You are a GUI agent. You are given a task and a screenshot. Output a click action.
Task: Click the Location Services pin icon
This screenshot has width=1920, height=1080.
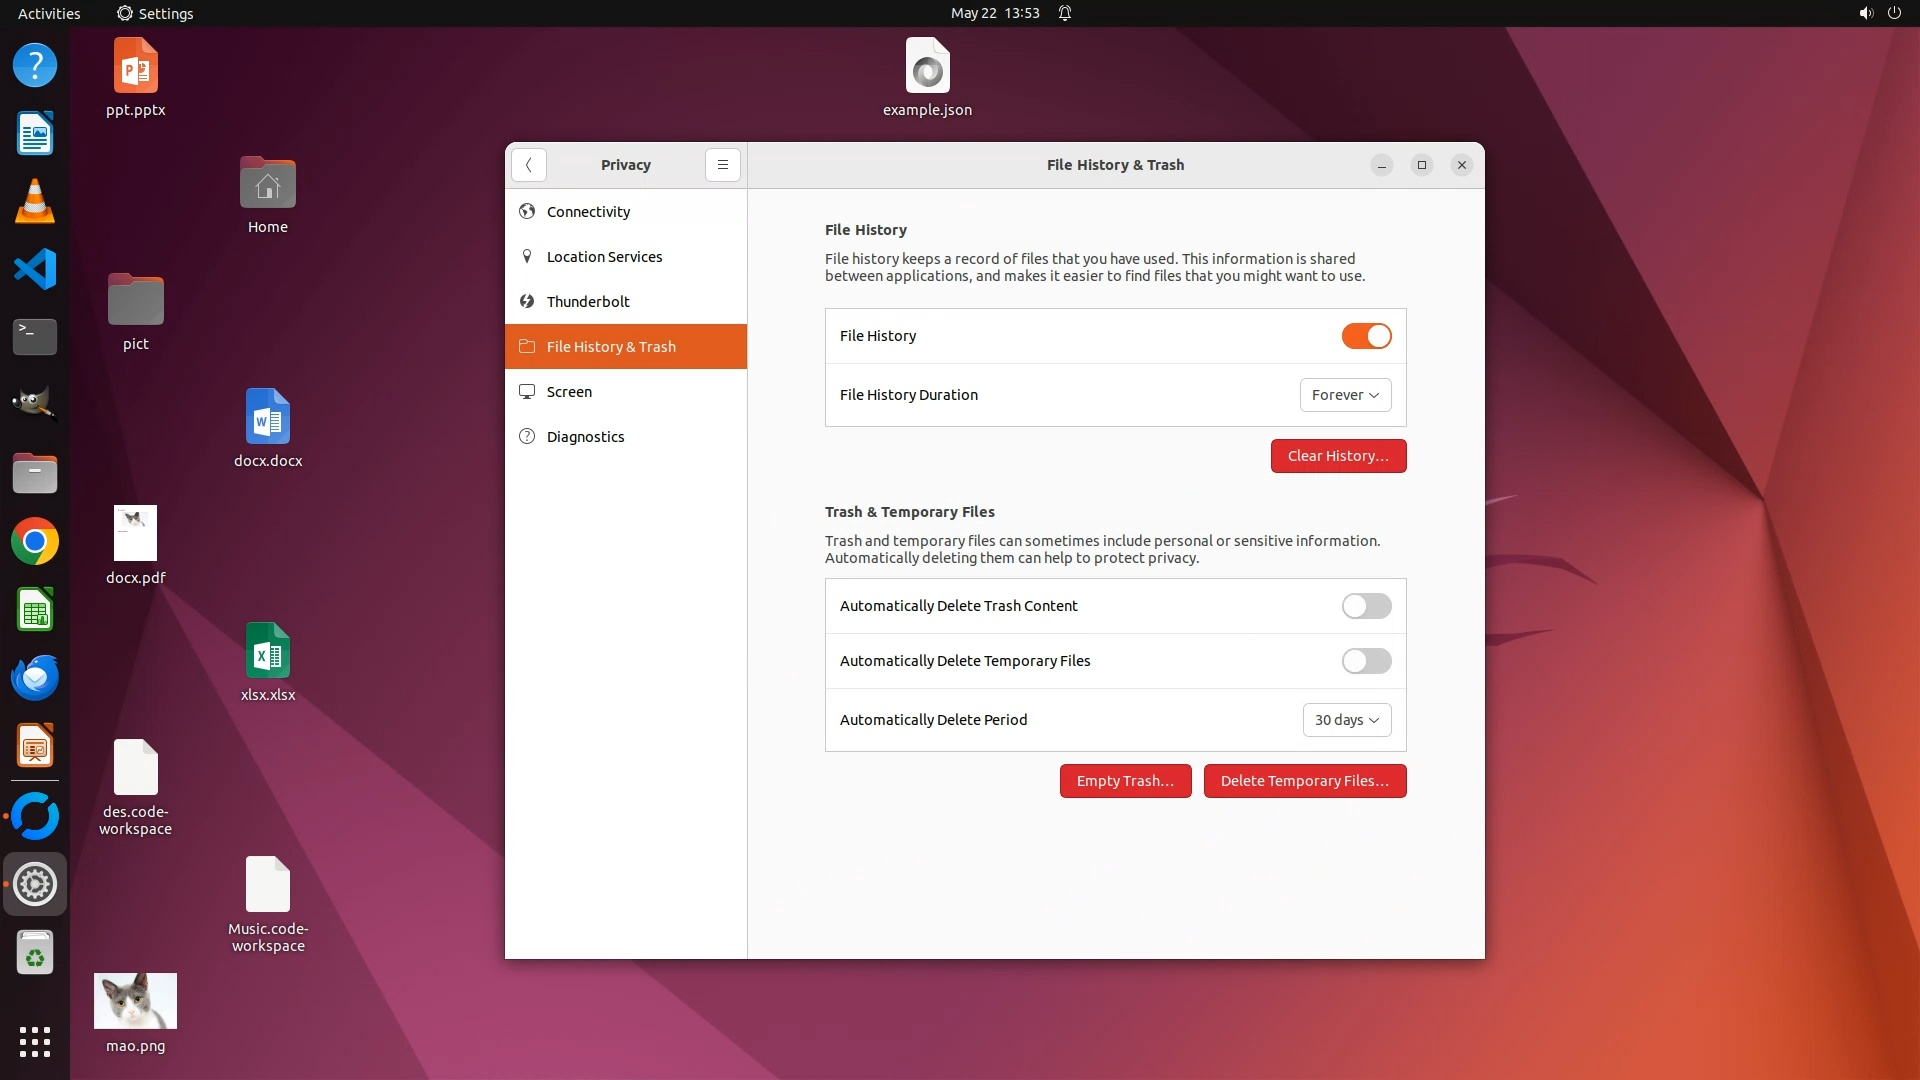pyautogui.click(x=527, y=256)
